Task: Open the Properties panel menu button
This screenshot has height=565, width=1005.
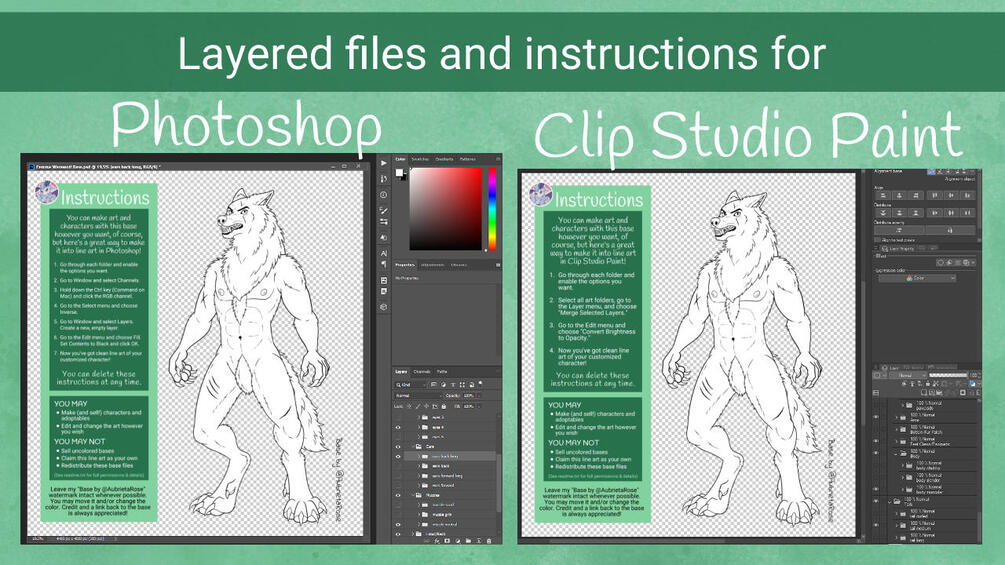Action: 498,265
